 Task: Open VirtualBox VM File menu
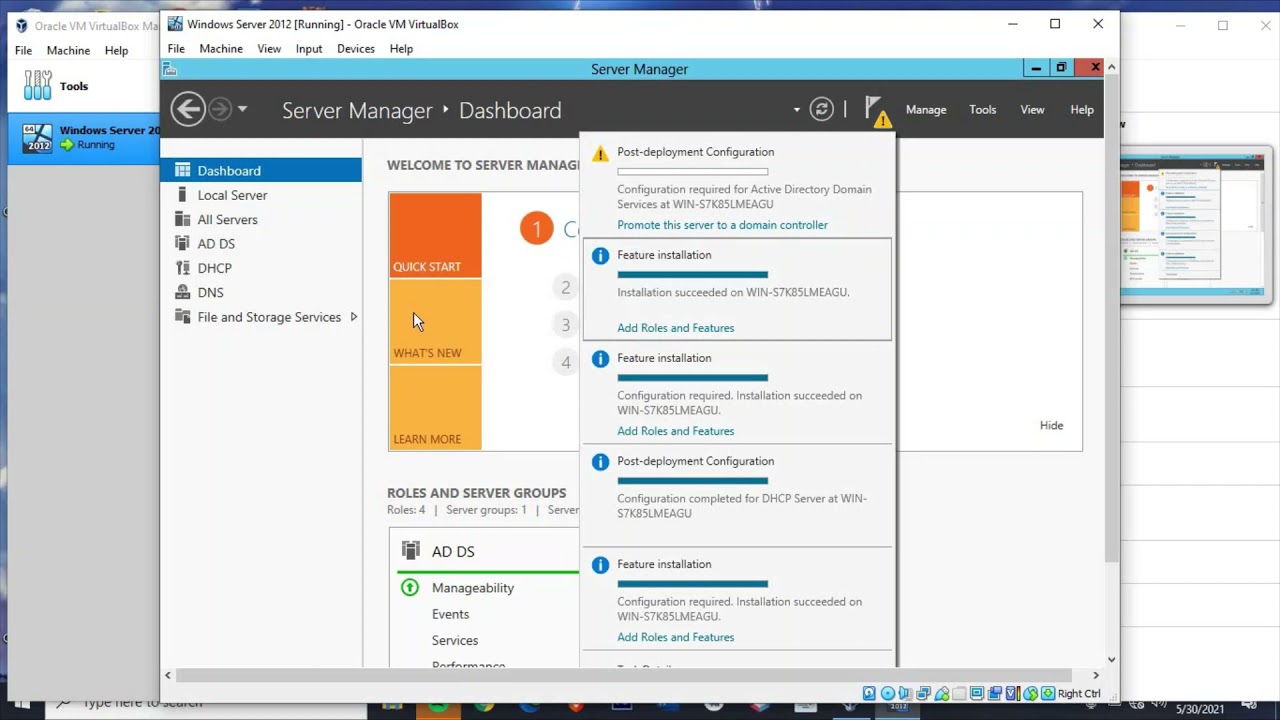(176, 48)
